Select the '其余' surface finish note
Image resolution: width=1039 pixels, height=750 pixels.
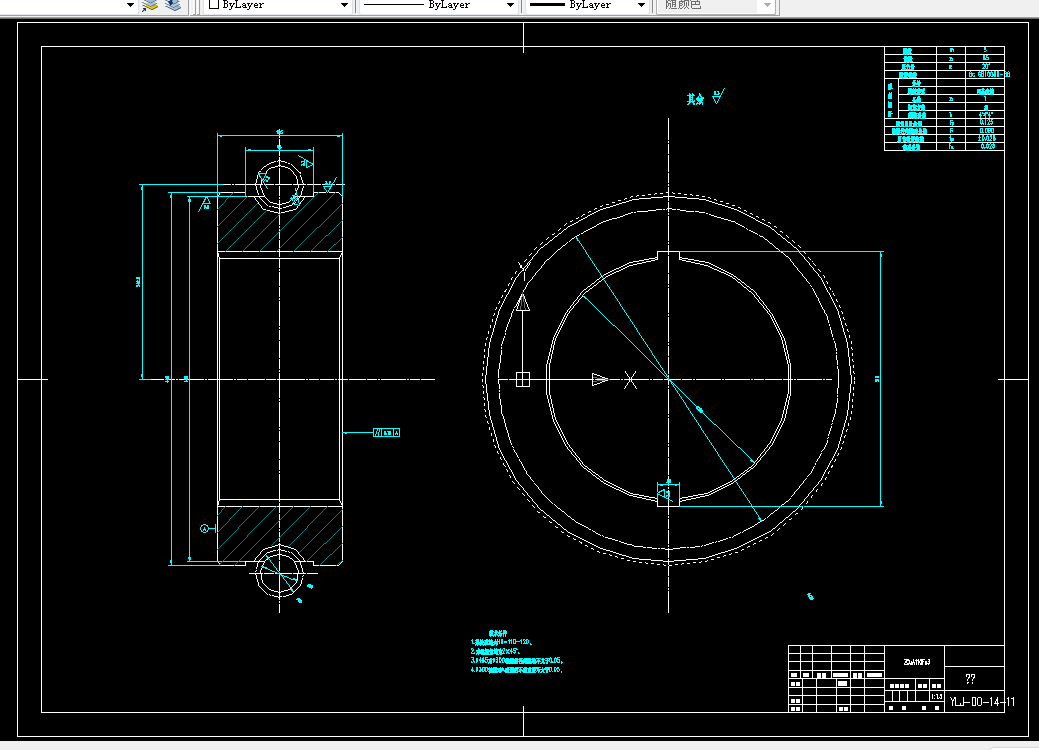click(695, 99)
